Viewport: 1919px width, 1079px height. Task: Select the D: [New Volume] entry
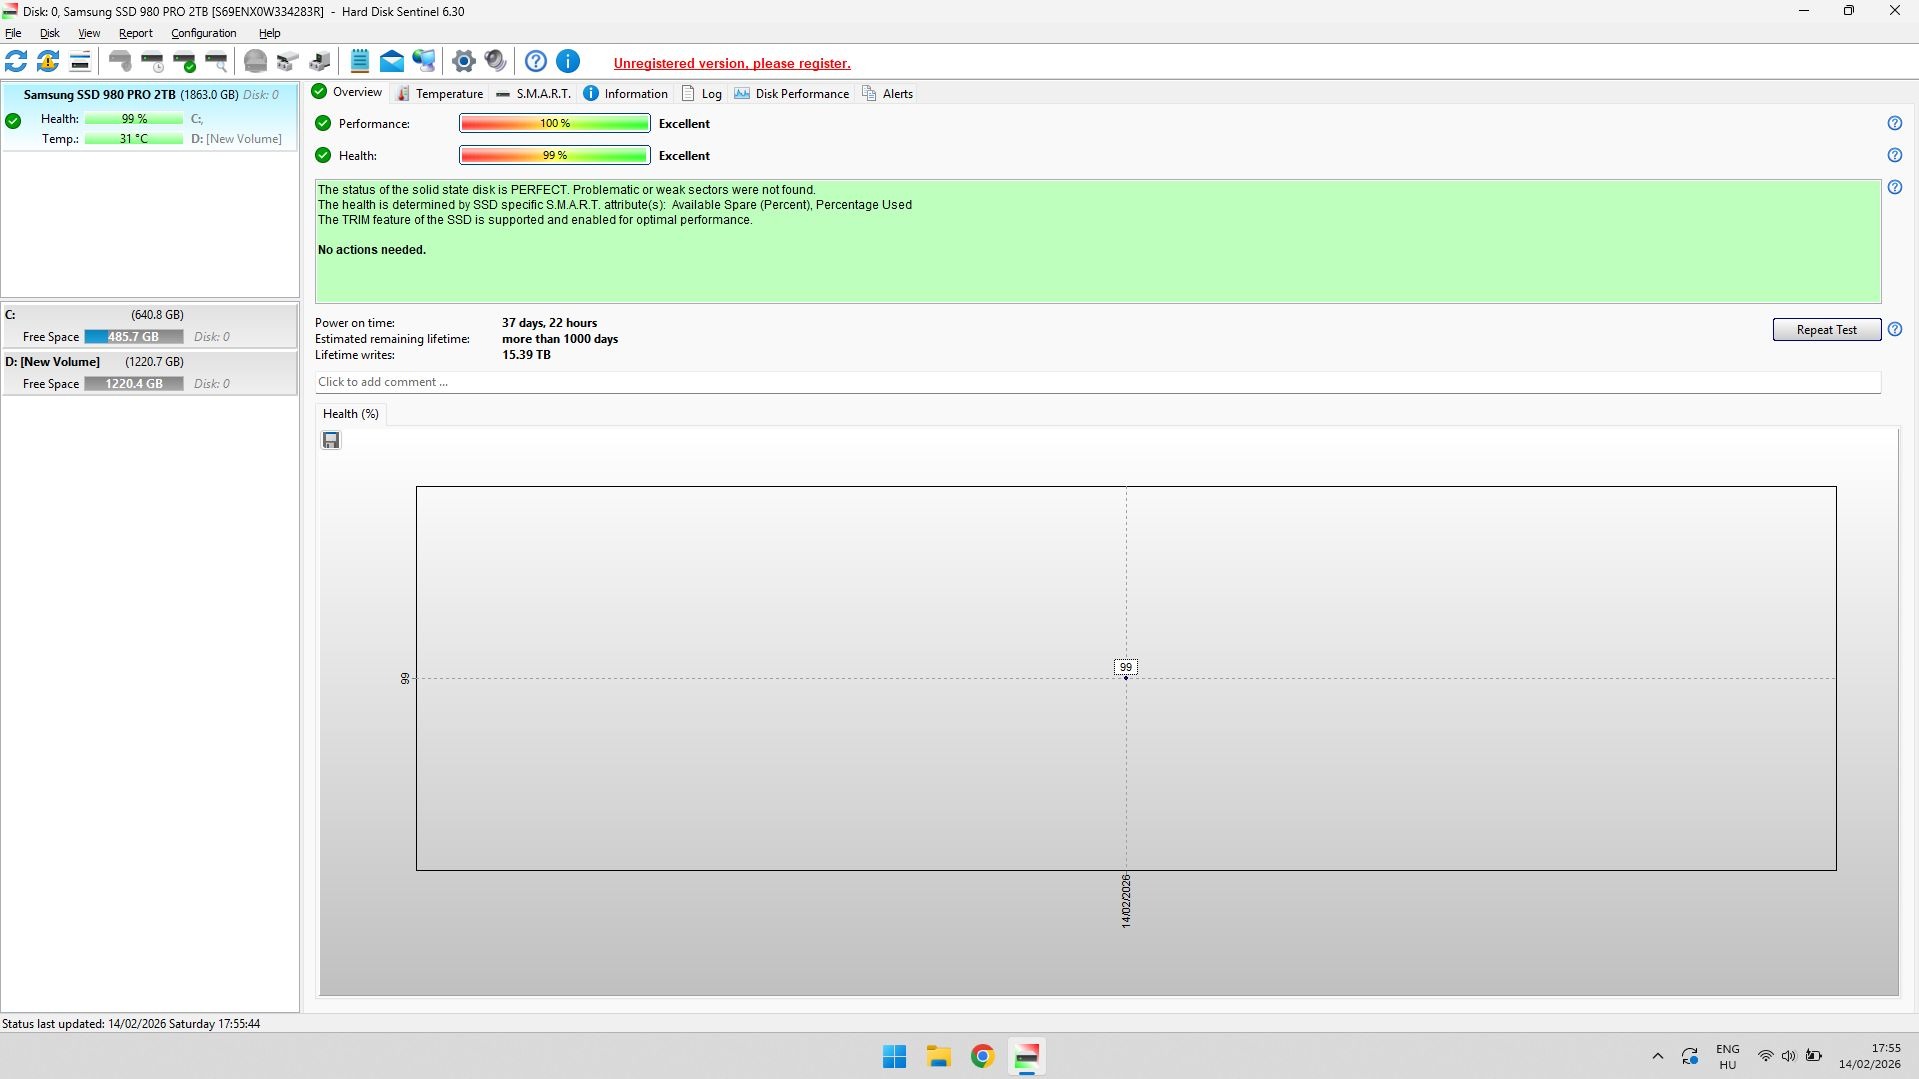click(150, 373)
